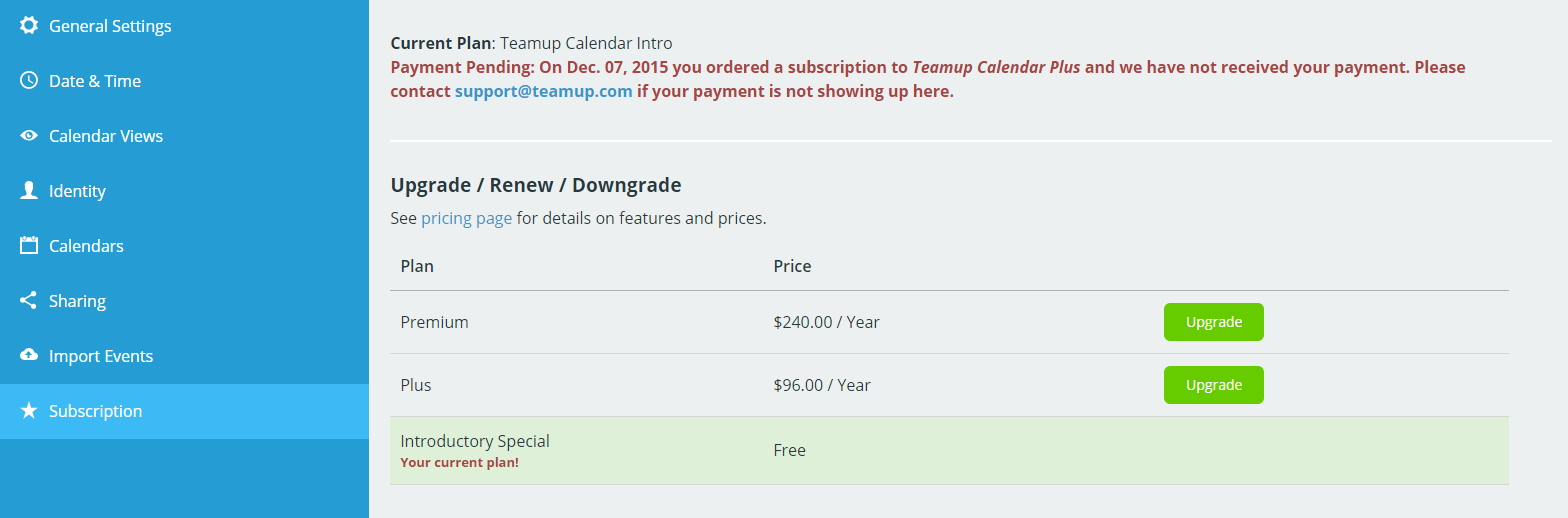Image resolution: width=1568 pixels, height=518 pixels.
Task: Select the Import Events text label
Action: click(101, 356)
